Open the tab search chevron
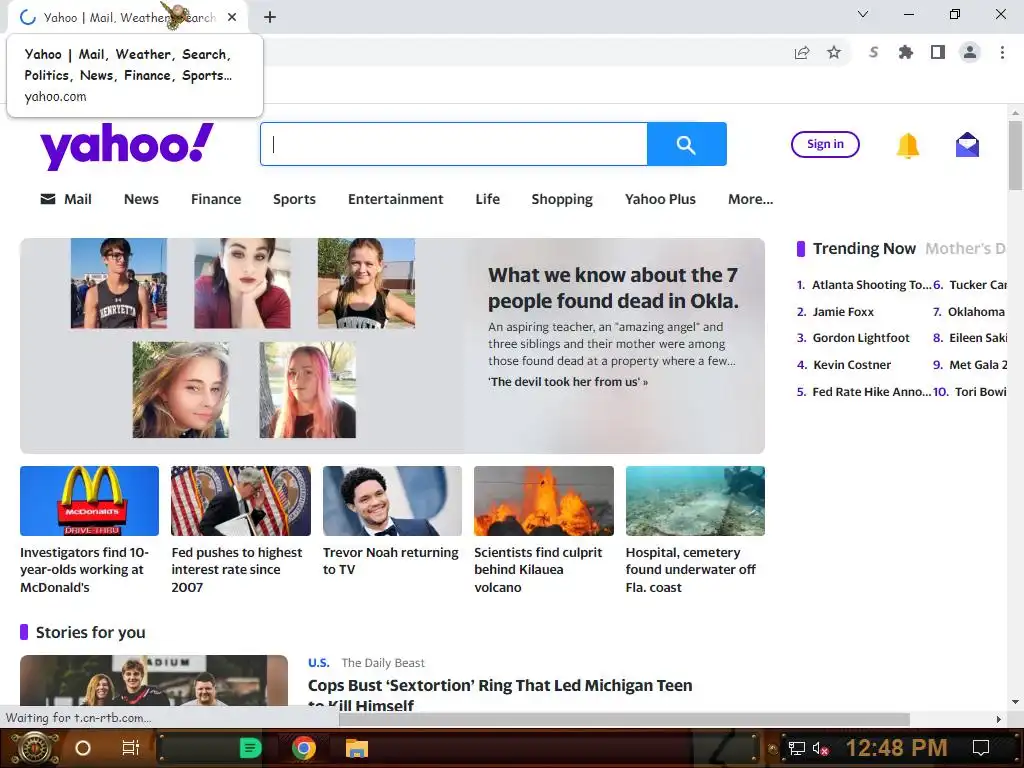Screen dimensions: 1024x768 click(863, 14)
